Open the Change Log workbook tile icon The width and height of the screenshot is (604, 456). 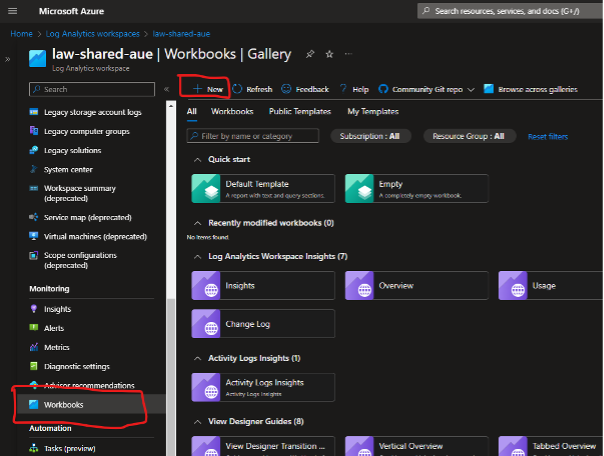206,324
